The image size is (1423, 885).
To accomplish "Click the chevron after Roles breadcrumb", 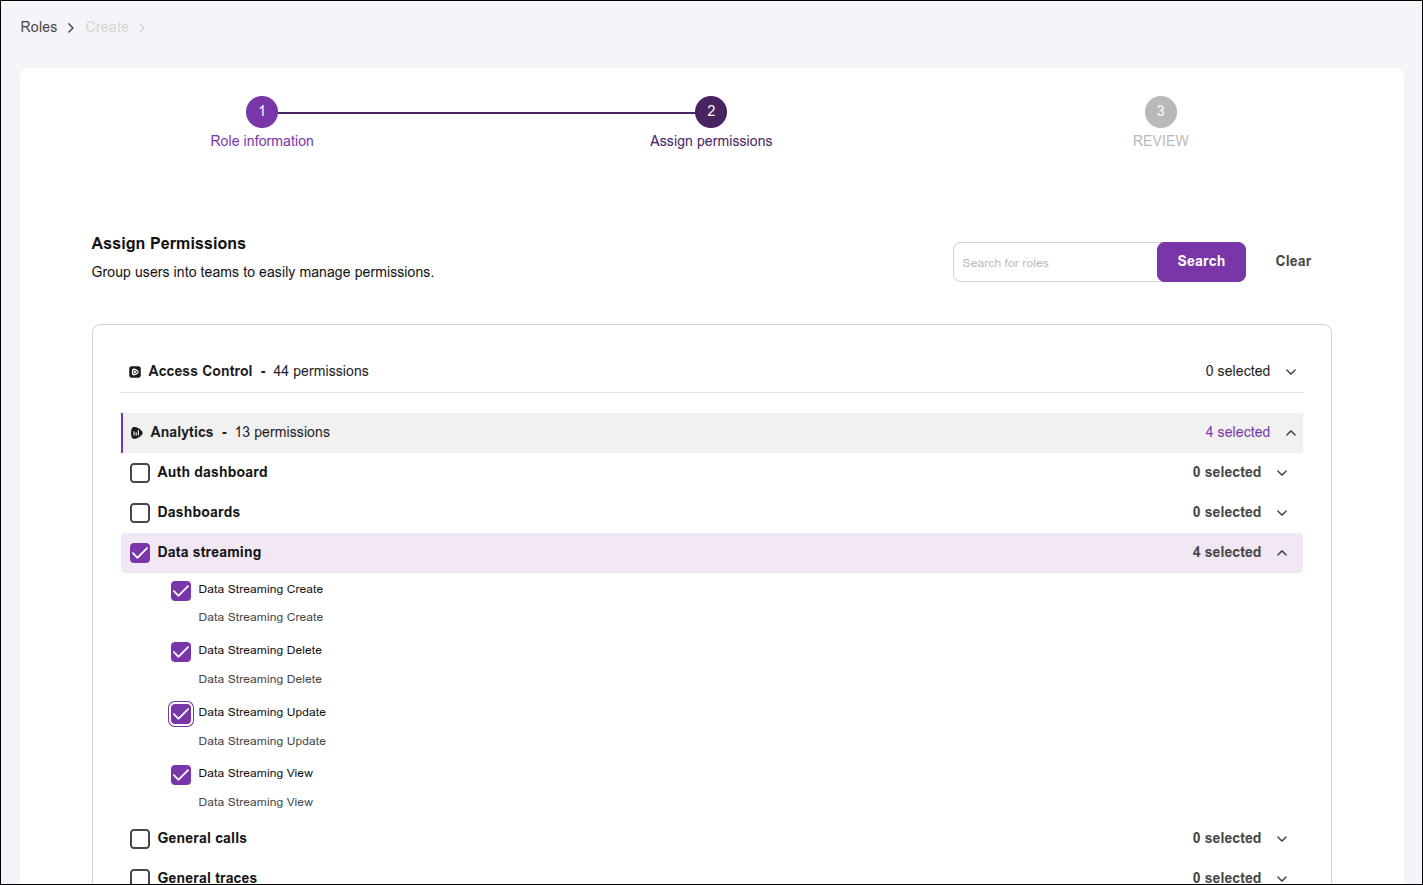I will coord(70,27).
